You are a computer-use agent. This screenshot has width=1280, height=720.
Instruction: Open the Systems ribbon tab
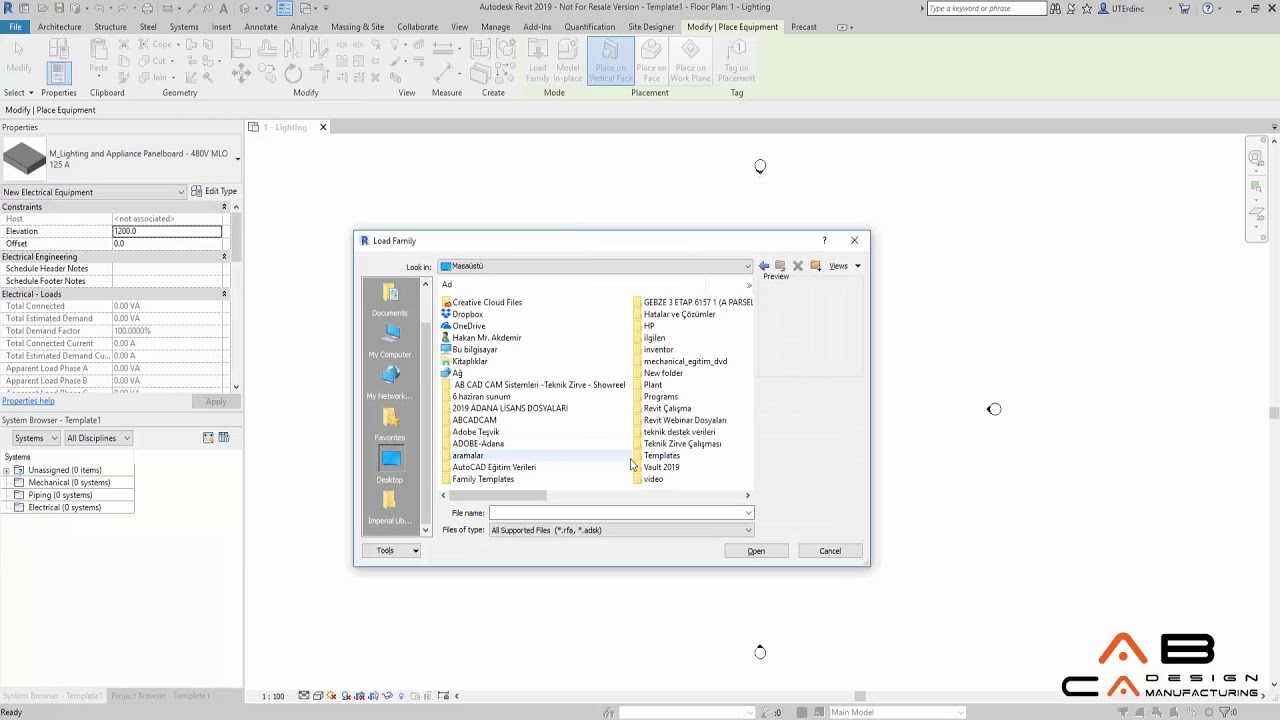click(184, 27)
